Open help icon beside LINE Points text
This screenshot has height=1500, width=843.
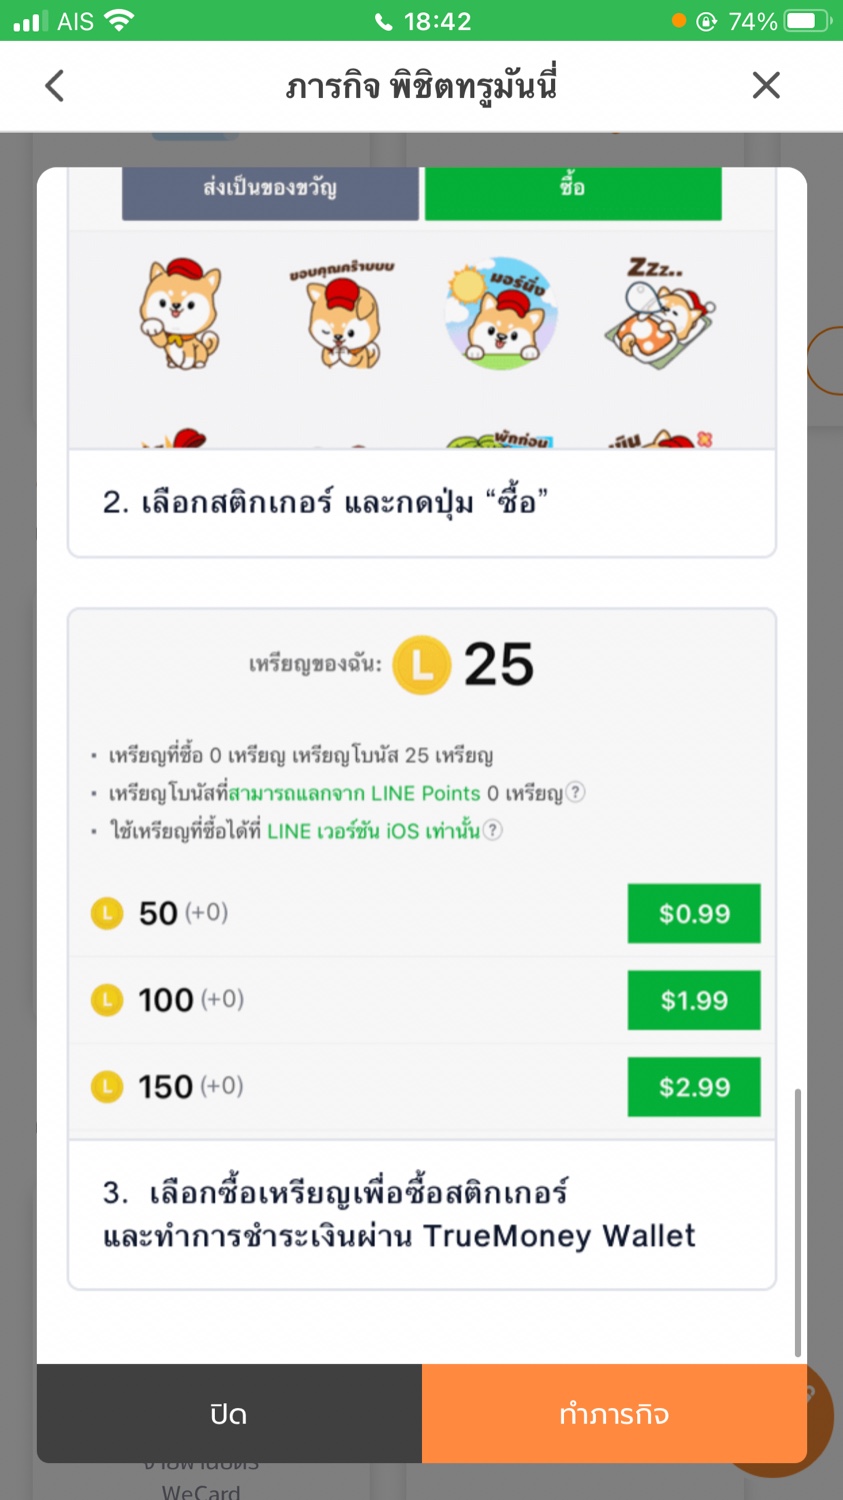tap(575, 792)
